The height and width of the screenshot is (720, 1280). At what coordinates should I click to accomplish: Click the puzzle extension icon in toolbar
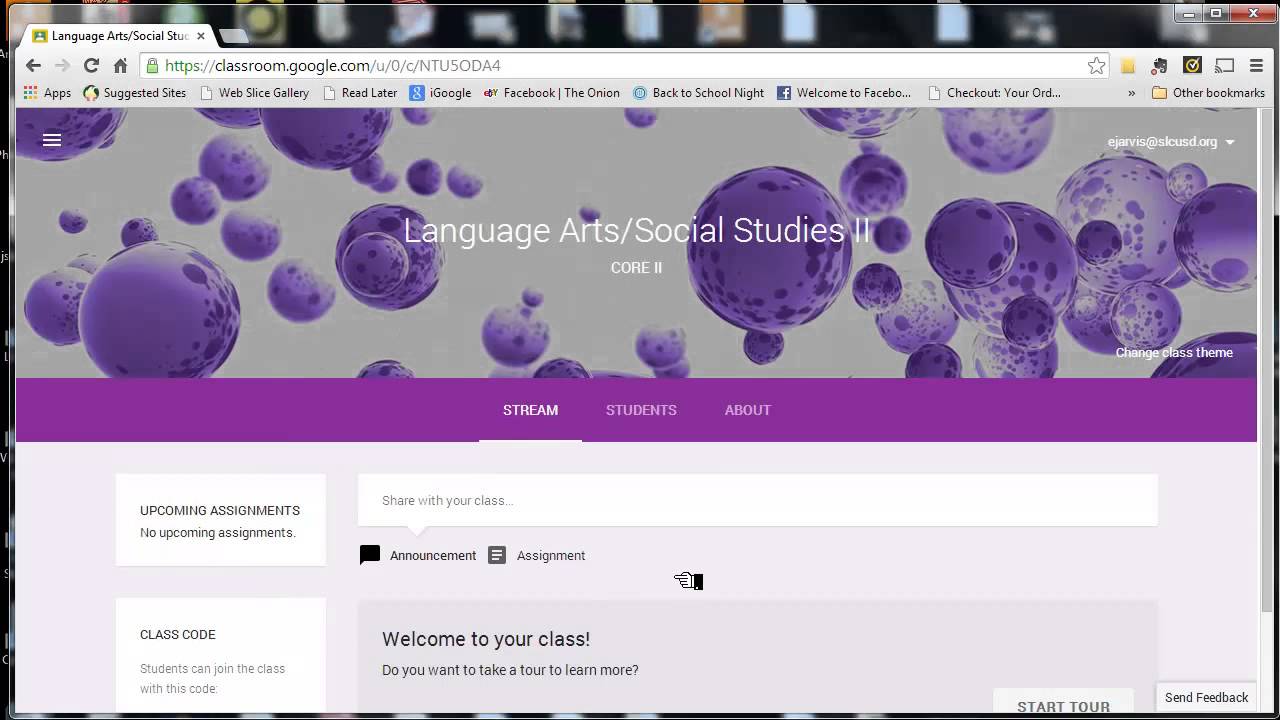[x=1160, y=65]
